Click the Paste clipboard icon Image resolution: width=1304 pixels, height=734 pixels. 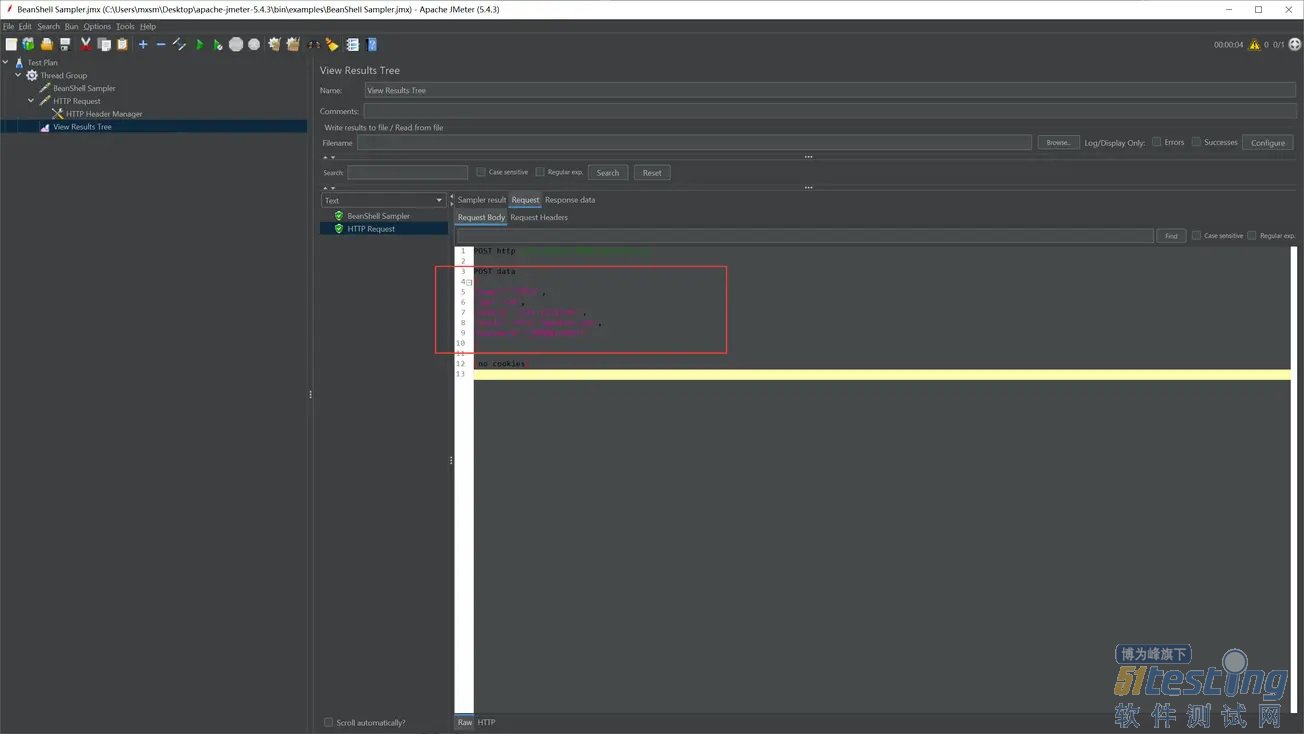122,44
